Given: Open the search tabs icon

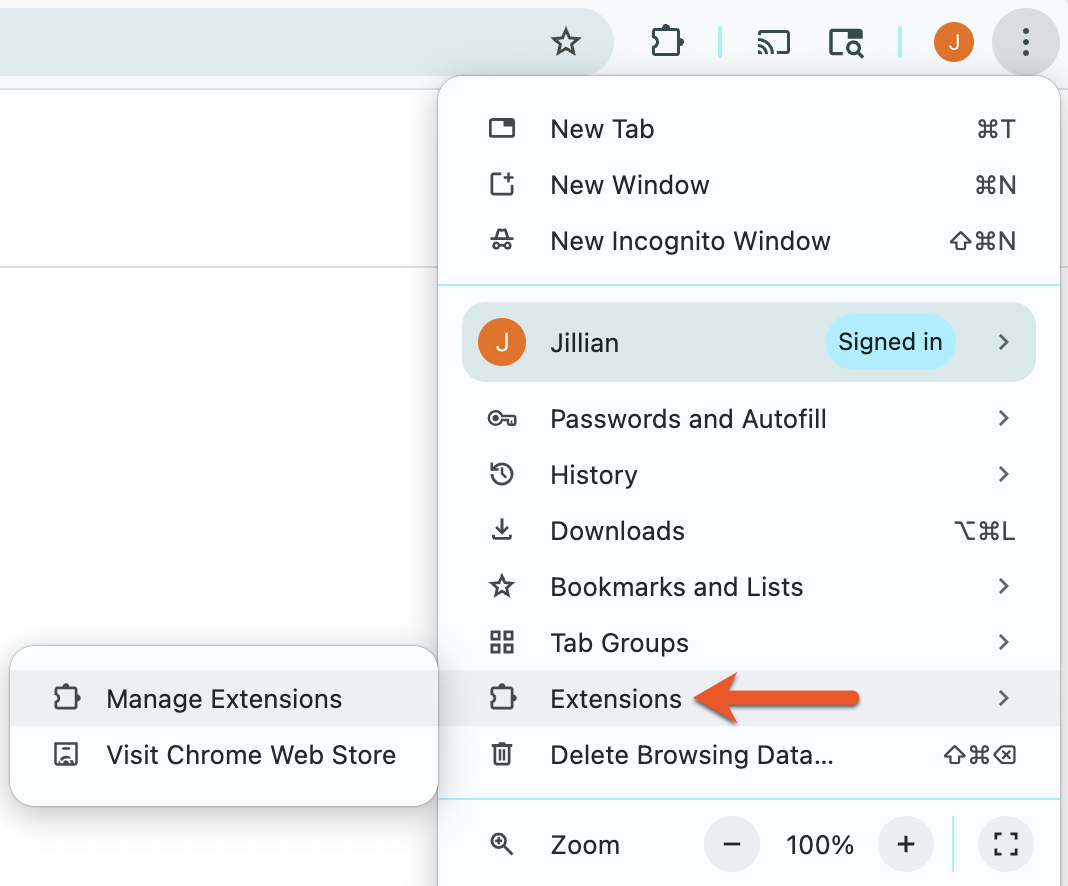Looking at the screenshot, I should coord(846,42).
